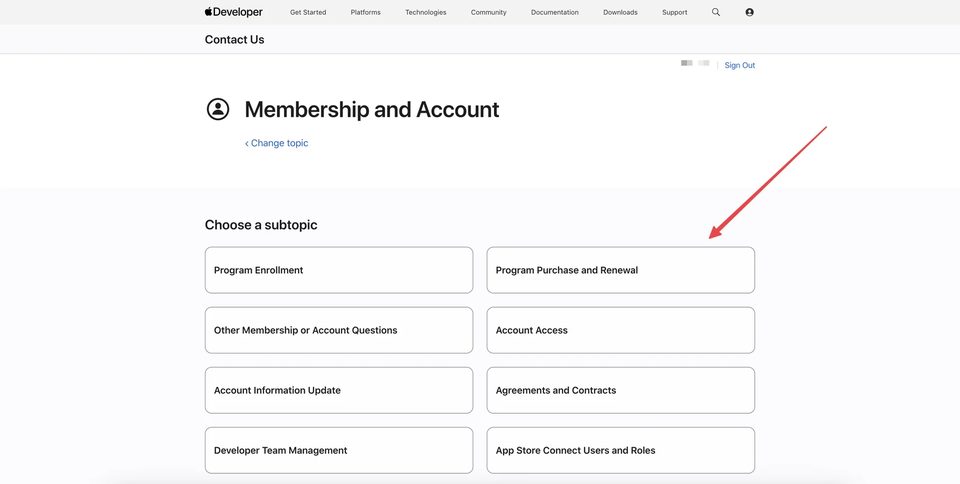Select the Developer Team Management subtopic
The image size is (960, 484).
pyautogui.click(x=339, y=450)
